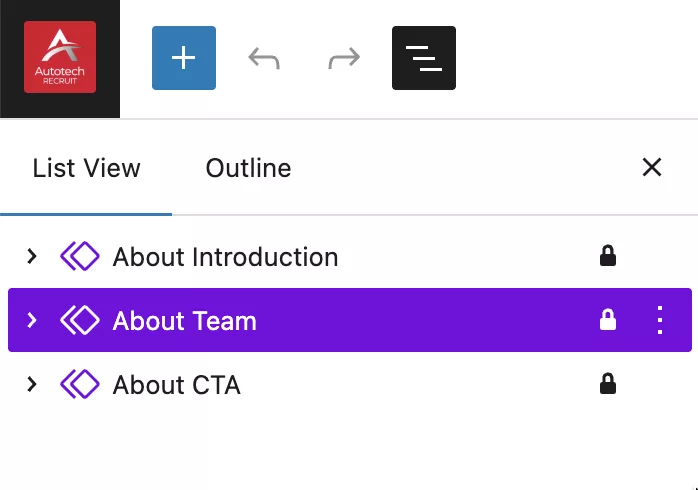Click the About Introduction pattern icon
The height and width of the screenshot is (490, 698).
click(80, 257)
